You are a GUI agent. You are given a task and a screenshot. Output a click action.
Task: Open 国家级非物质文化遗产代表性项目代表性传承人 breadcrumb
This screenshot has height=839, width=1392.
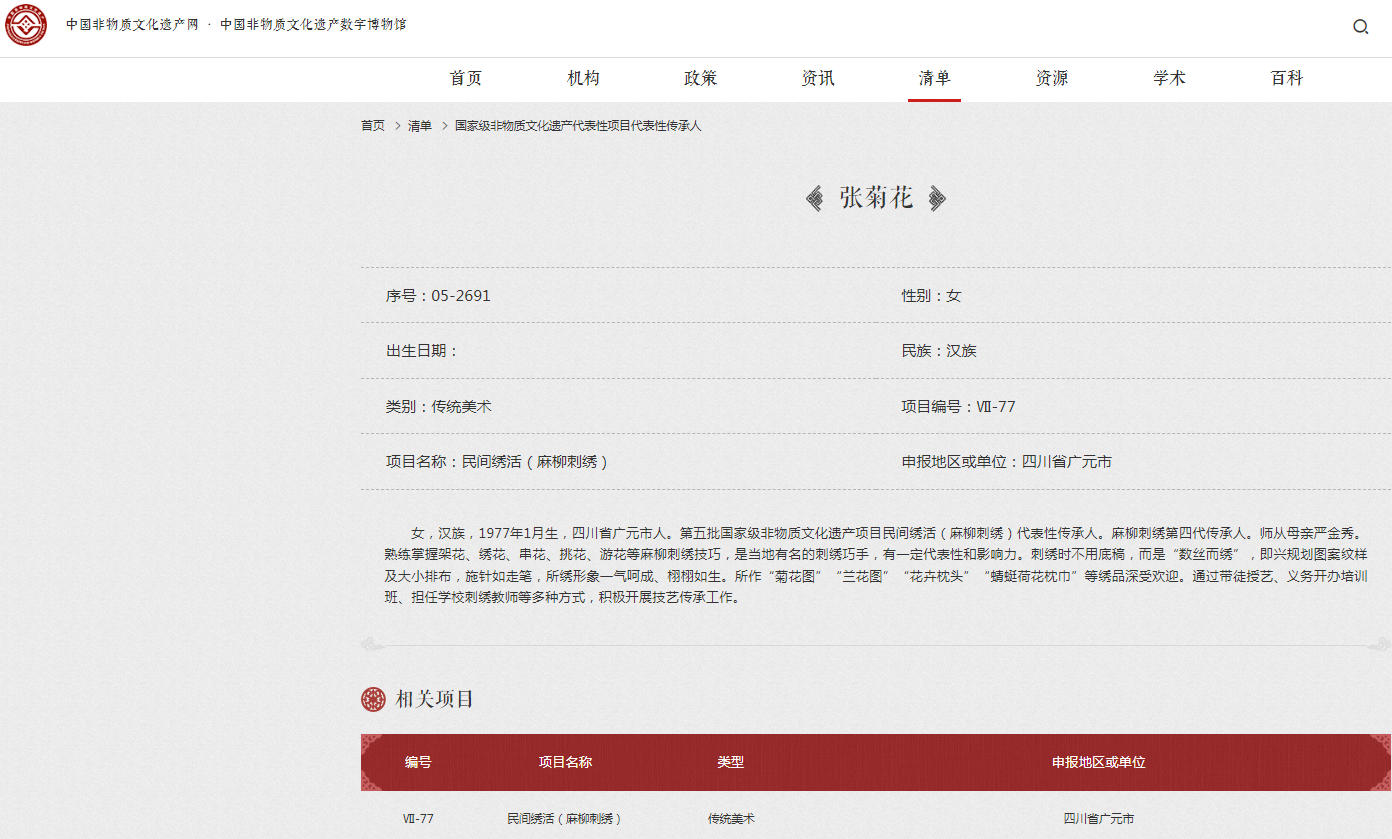[578, 126]
